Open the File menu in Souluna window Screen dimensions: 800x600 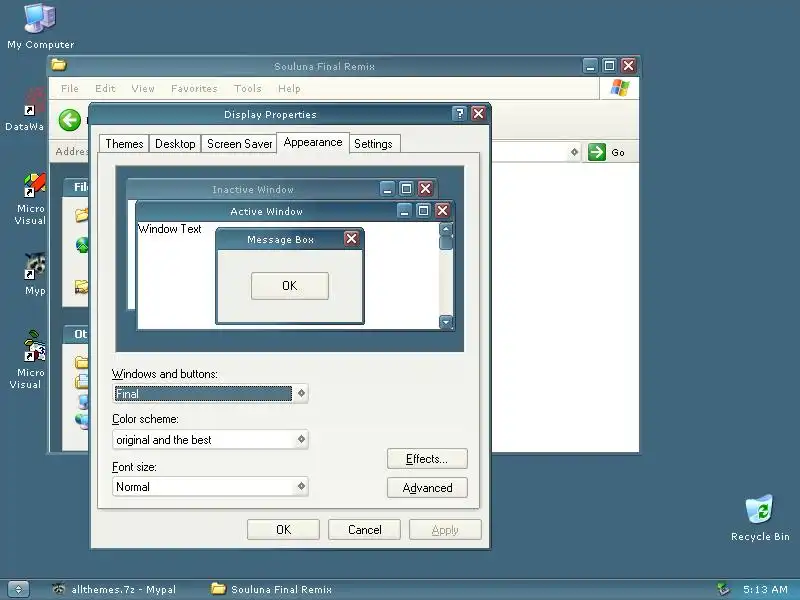point(69,88)
